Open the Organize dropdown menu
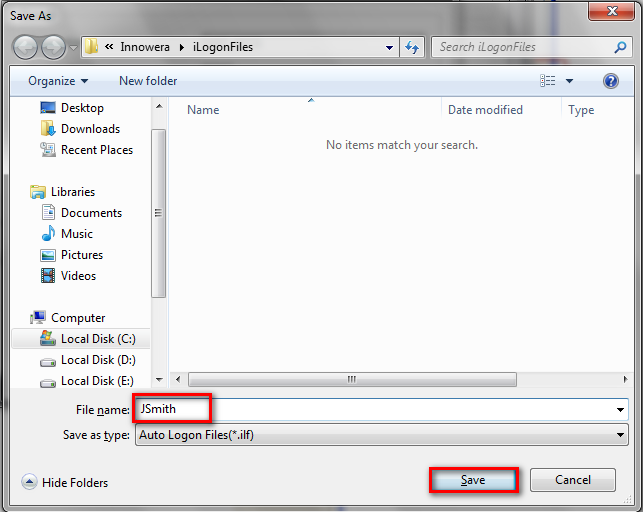The image size is (643, 512). pyautogui.click(x=58, y=81)
